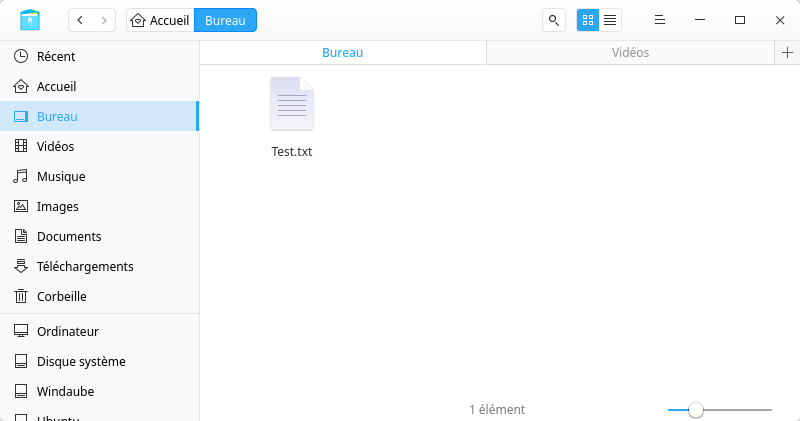Go back with the left arrow
This screenshot has width=800, height=421.
point(80,20)
